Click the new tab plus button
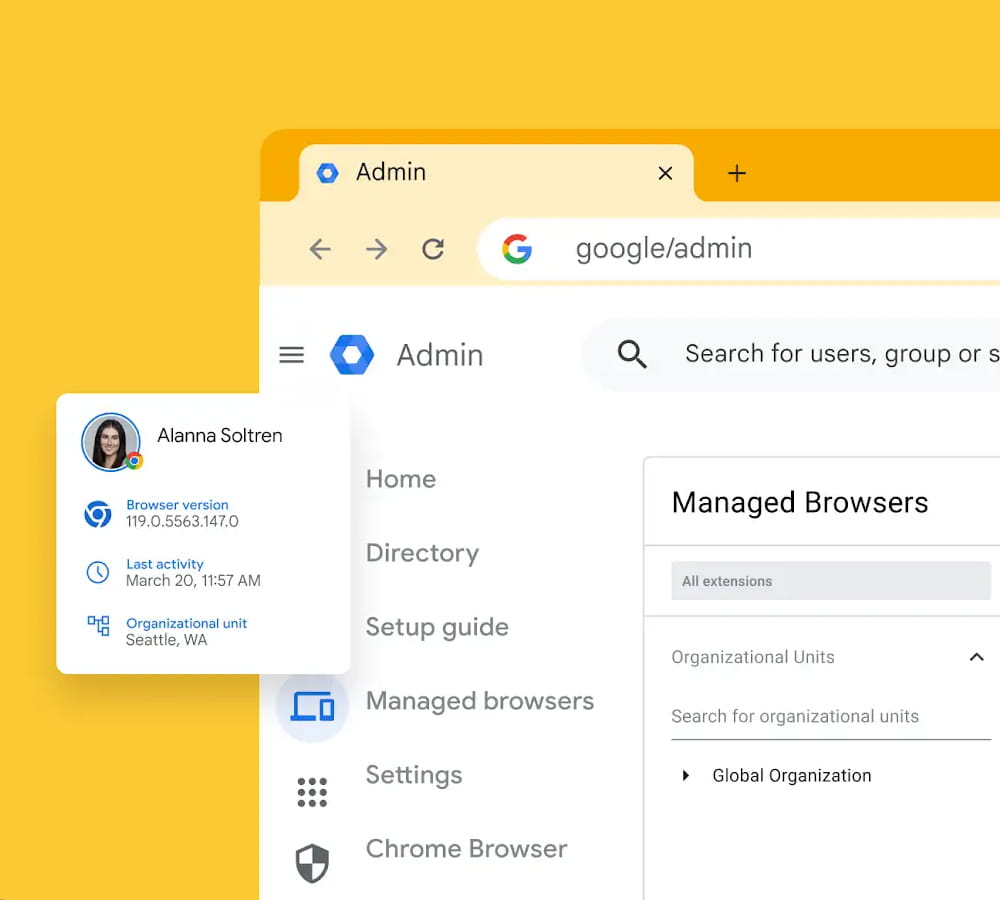 (737, 172)
